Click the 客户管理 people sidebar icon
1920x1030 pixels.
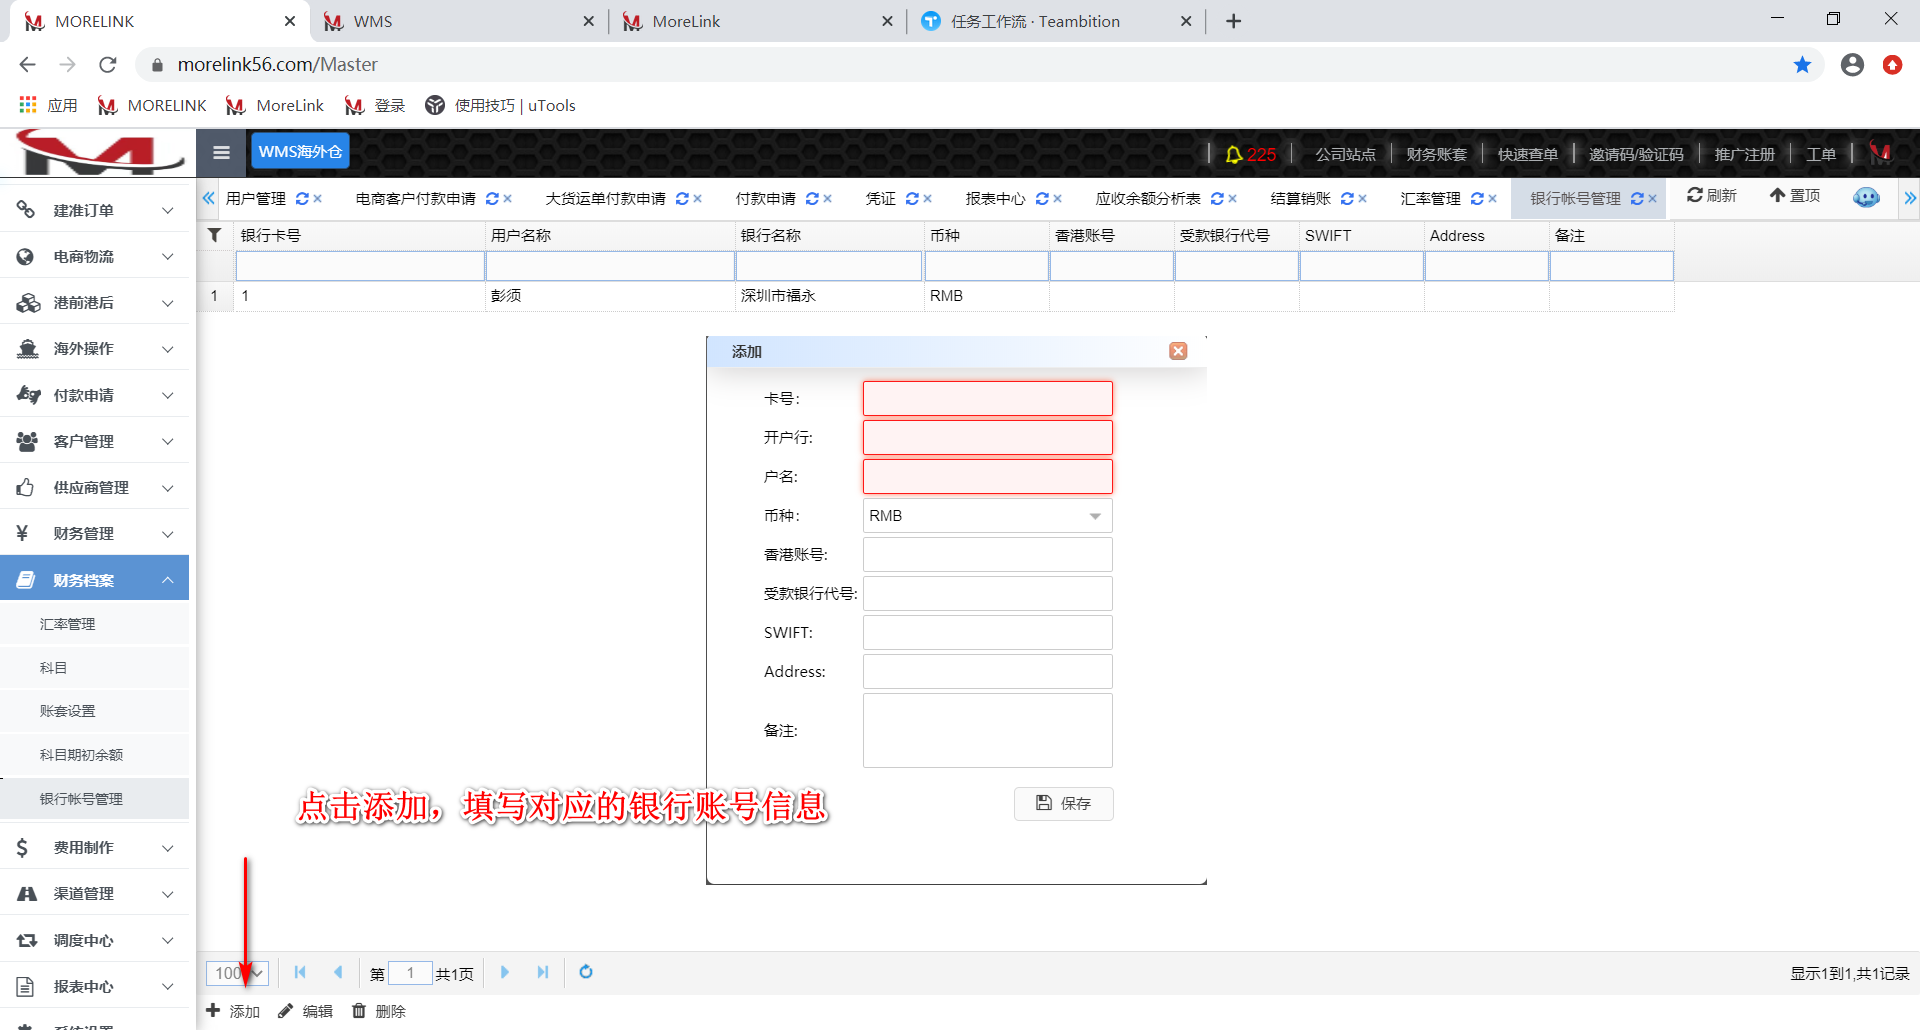coord(27,441)
